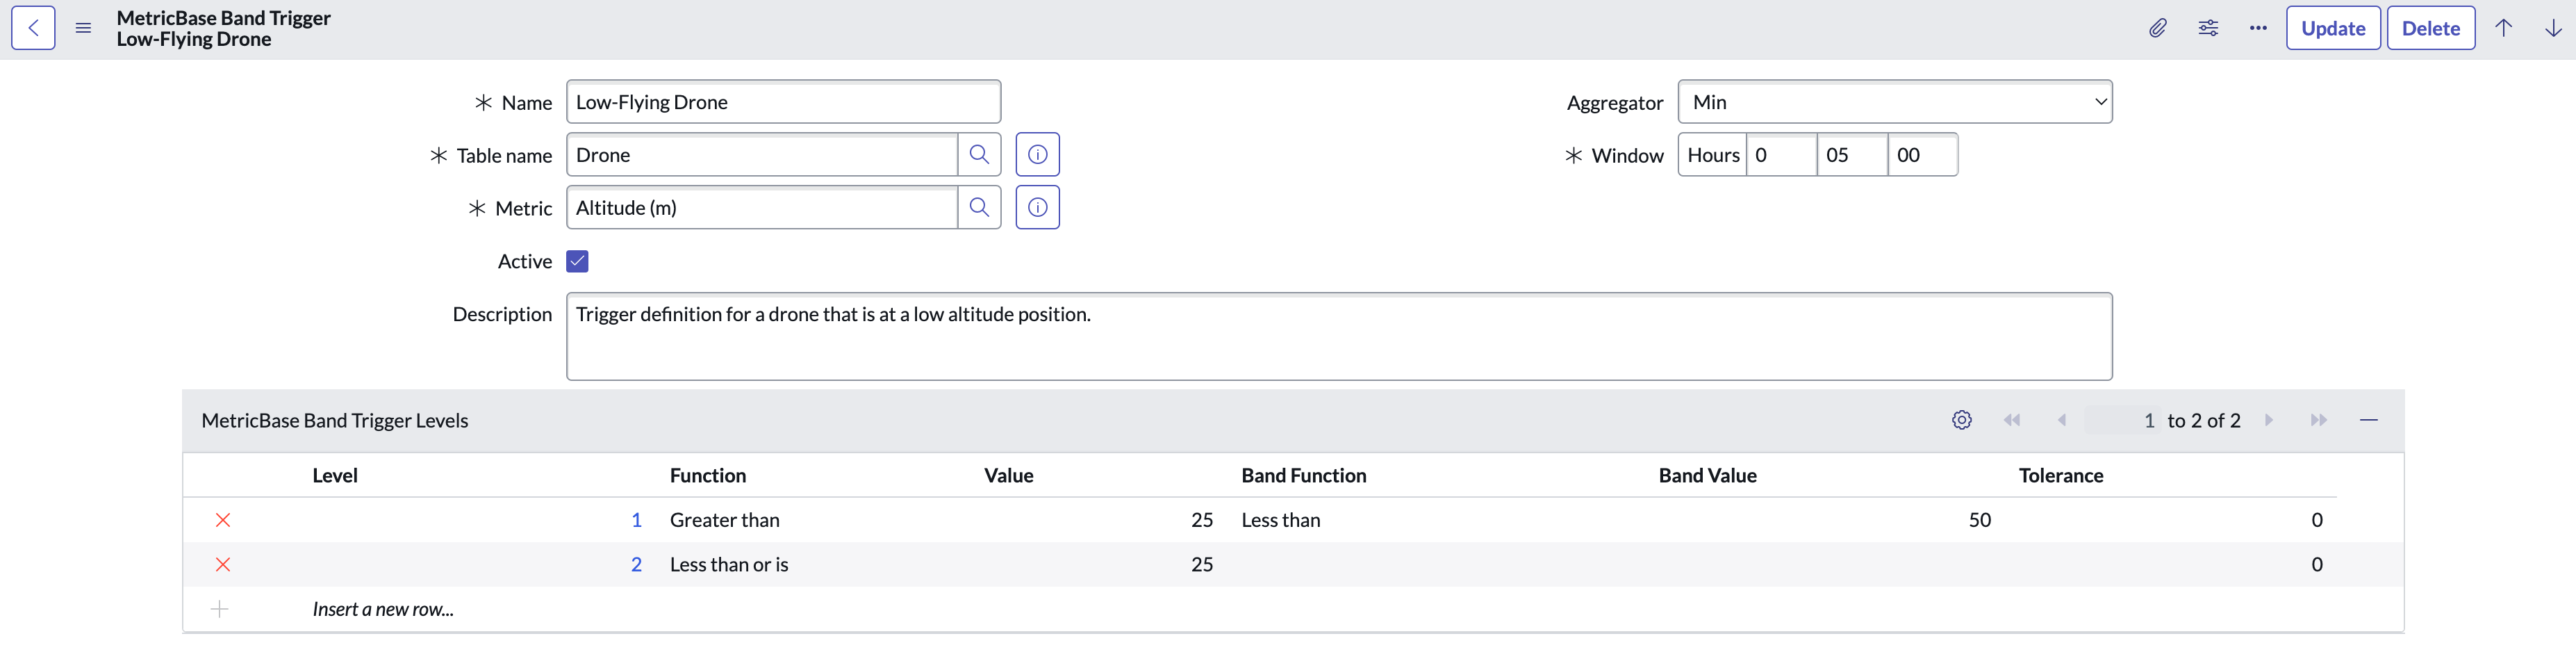Image resolution: width=2576 pixels, height=659 pixels.
Task: Go to next page of Trigger Levels
Action: pyautogui.click(x=2269, y=421)
